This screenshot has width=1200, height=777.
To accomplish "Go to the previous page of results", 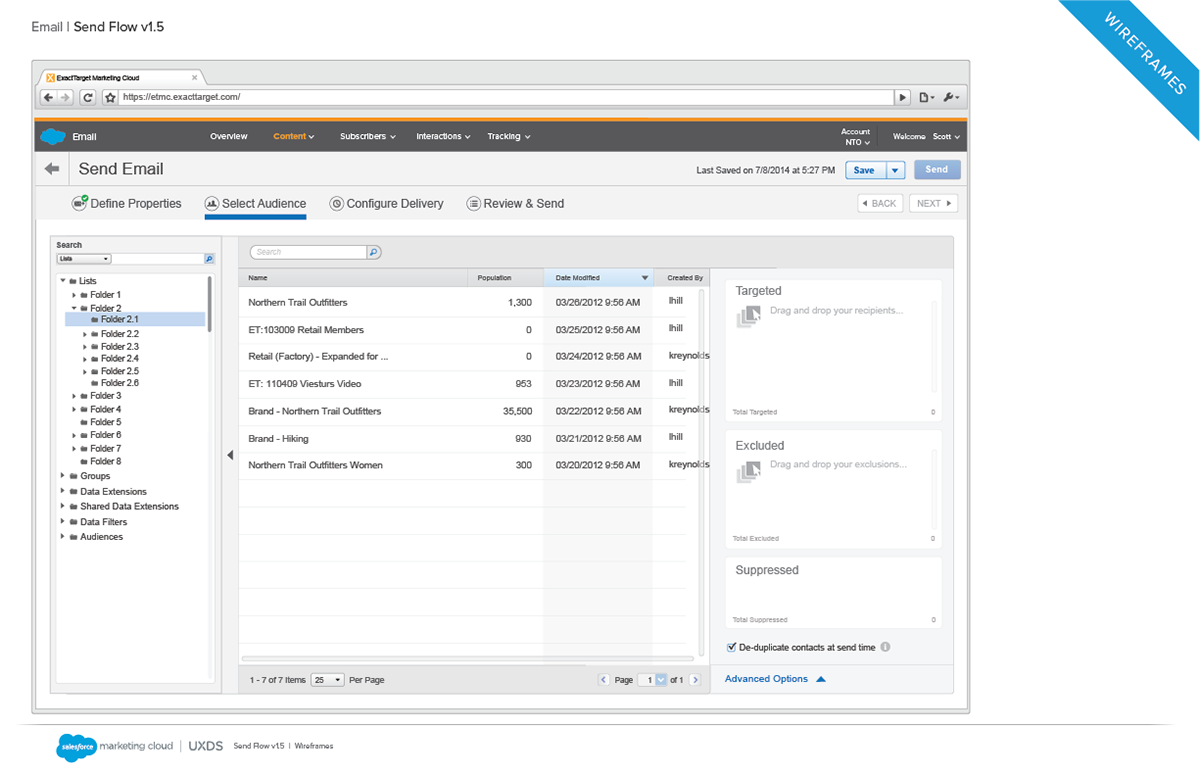I will coord(604,680).
